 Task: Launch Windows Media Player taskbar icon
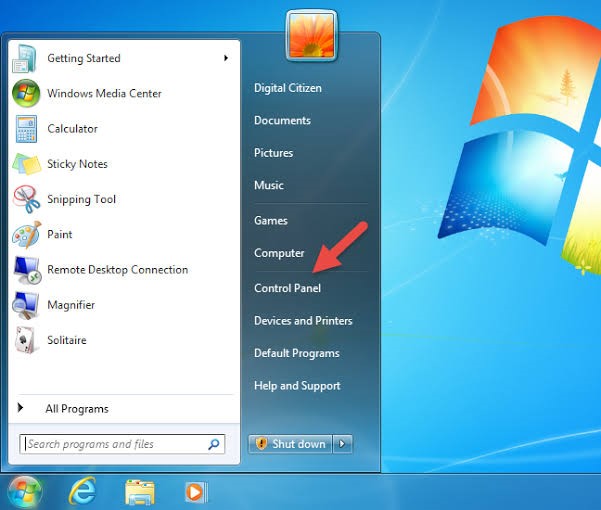coord(196,492)
